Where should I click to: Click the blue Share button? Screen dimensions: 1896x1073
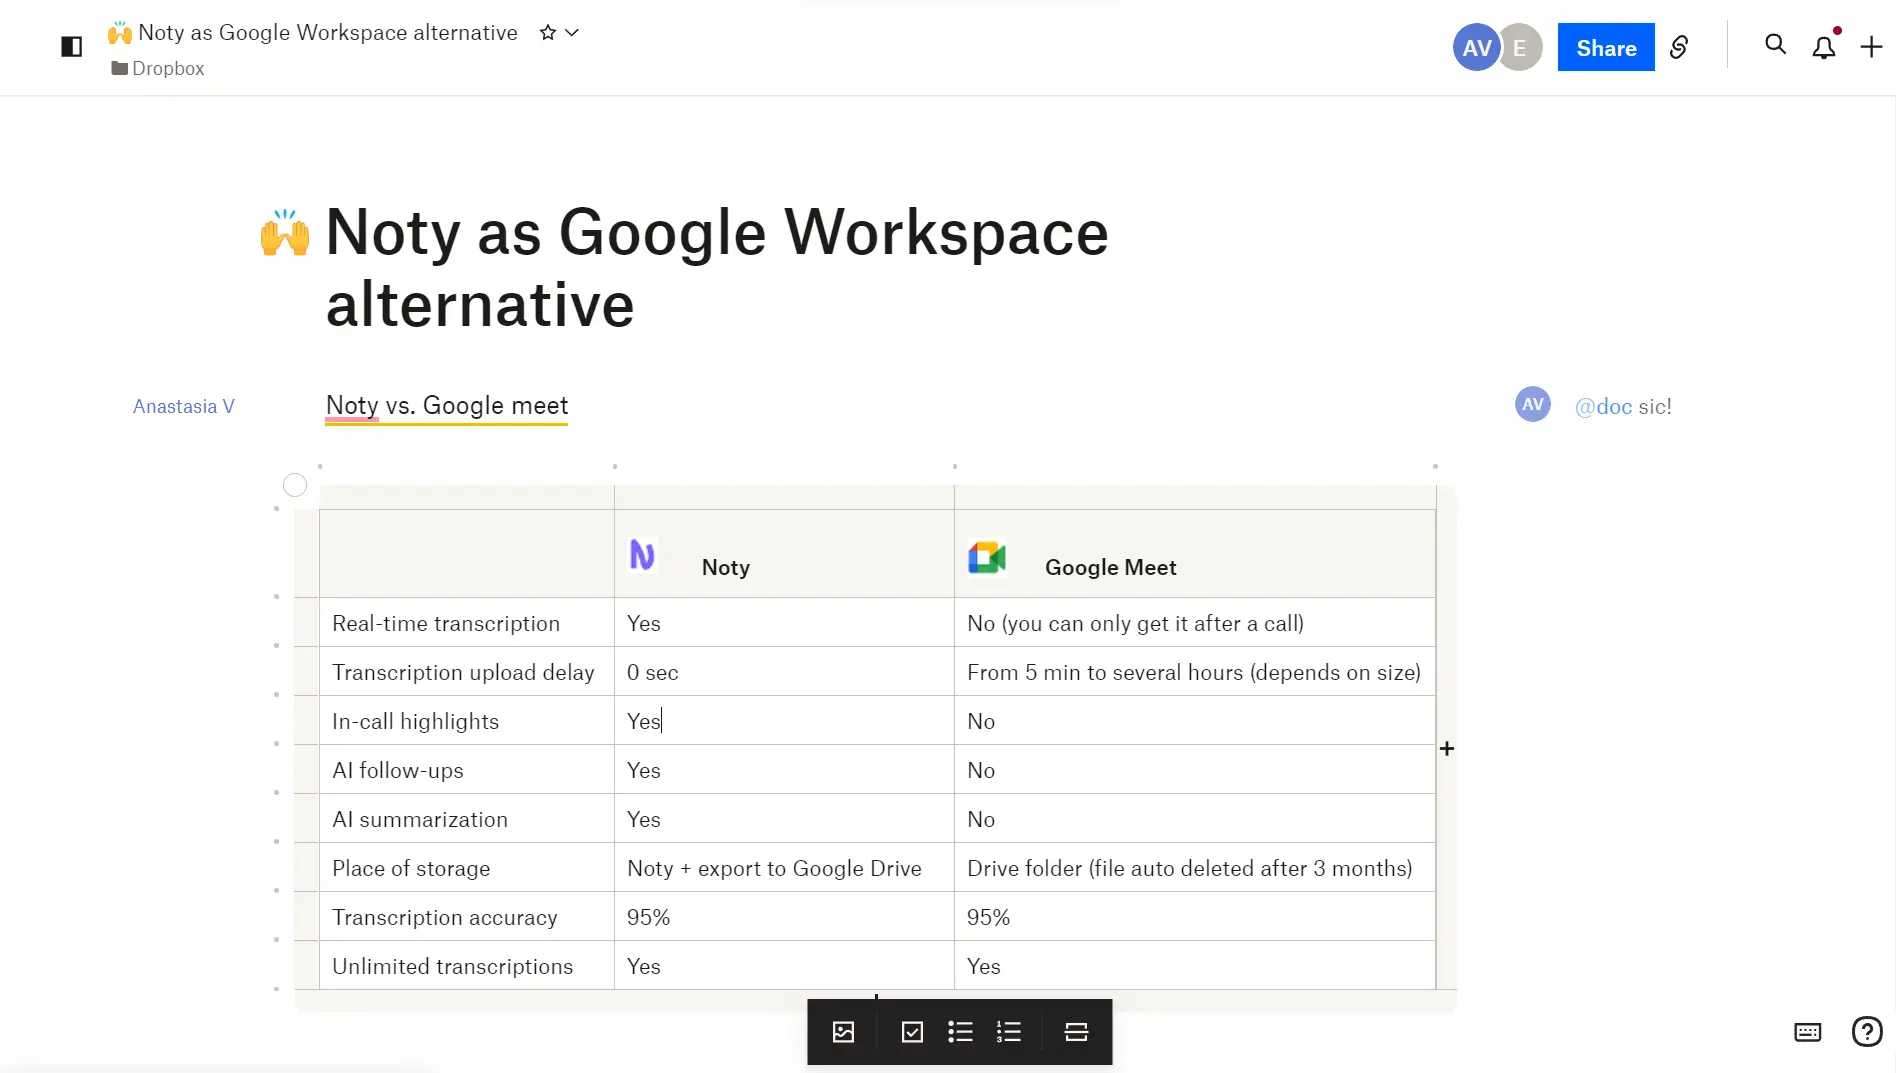point(1606,47)
